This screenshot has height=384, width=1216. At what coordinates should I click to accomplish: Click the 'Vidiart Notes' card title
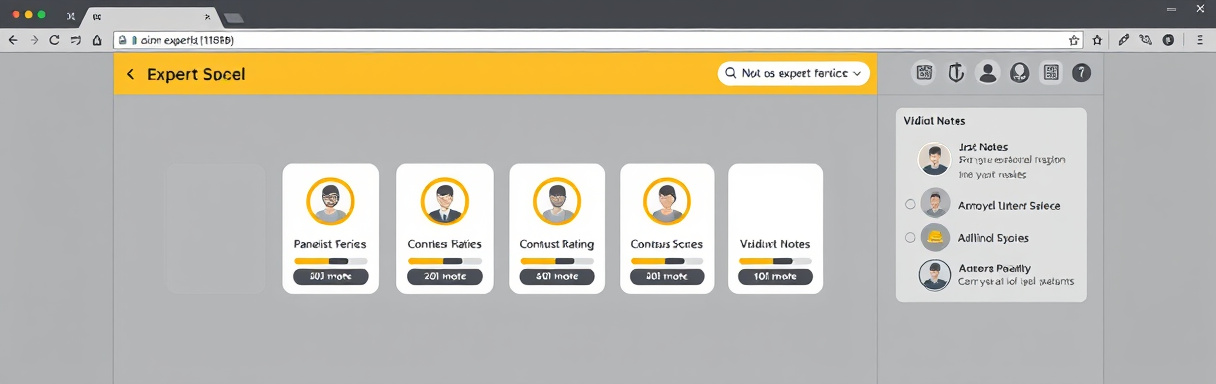click(775, 244)
